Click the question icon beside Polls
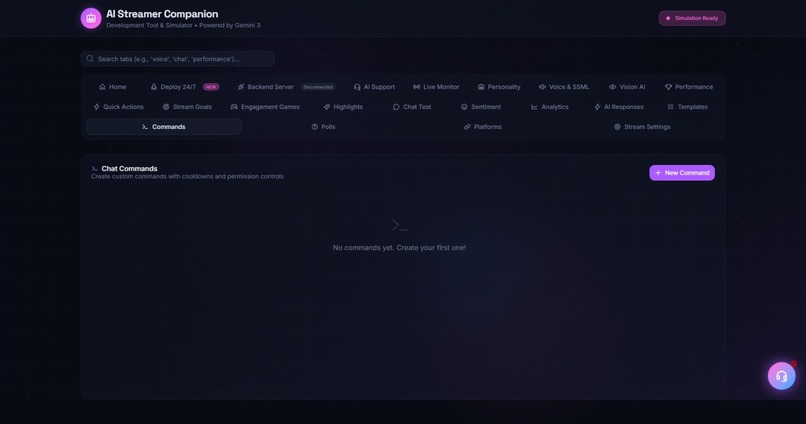The height and width of the screenshot is (424, 806). pyautogui.click(x=315, y=127)
